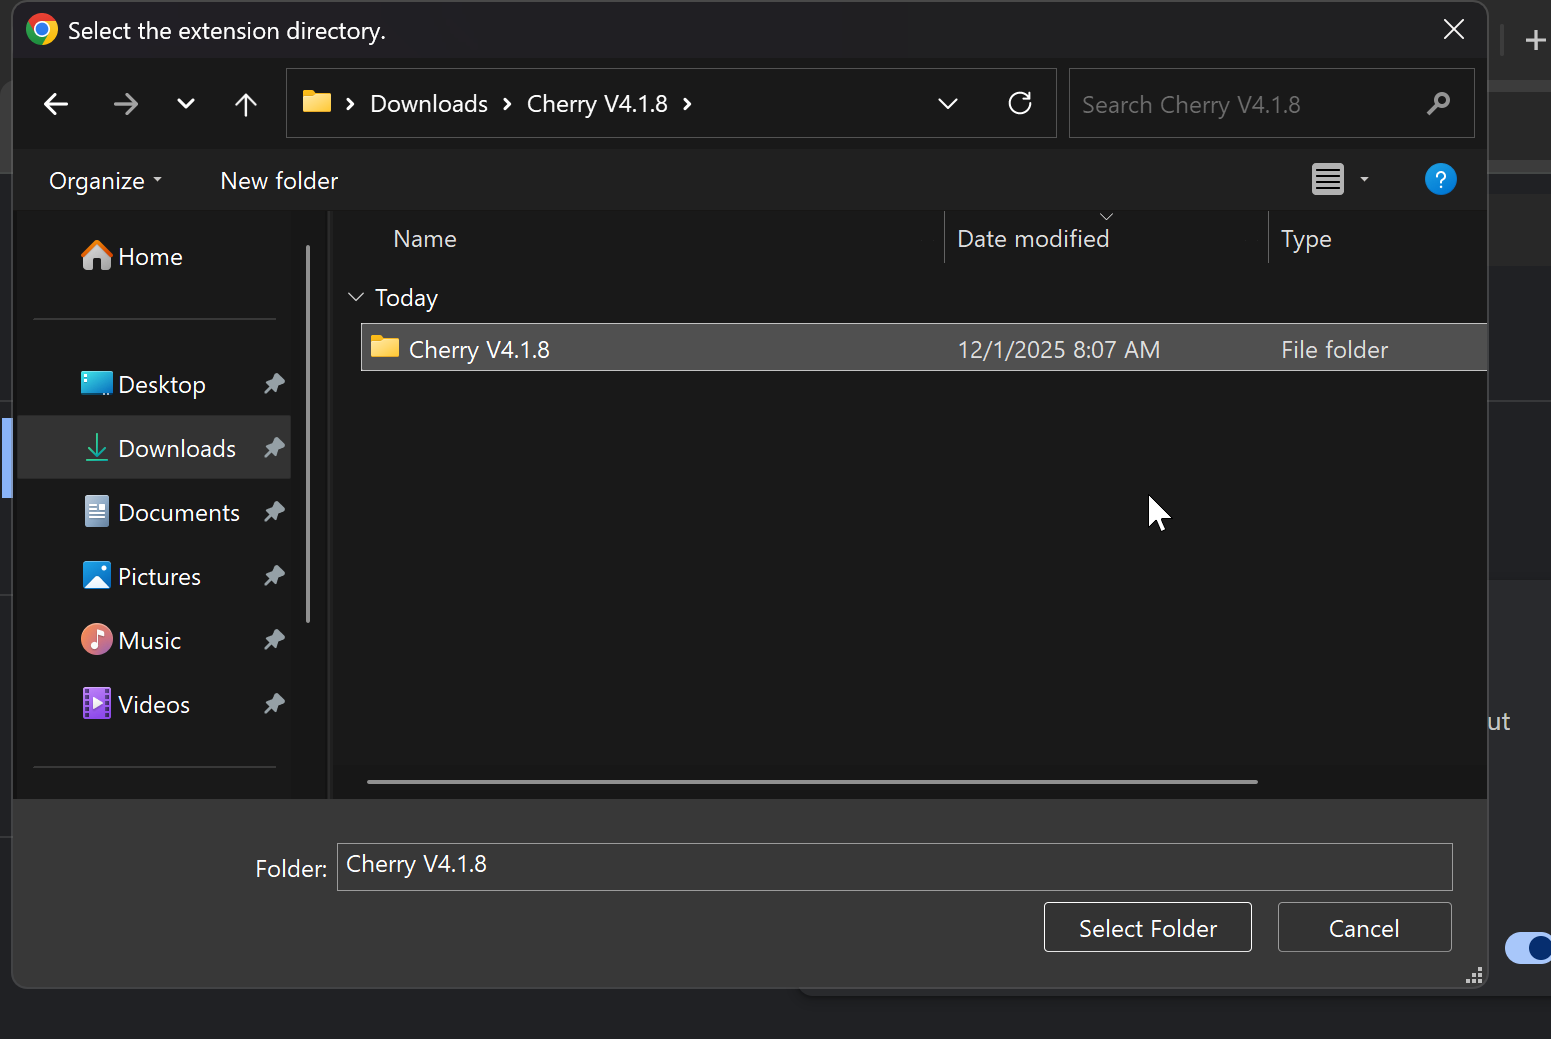Click the Select Folder button
1551x1039 pixels.
[1147, 927]
